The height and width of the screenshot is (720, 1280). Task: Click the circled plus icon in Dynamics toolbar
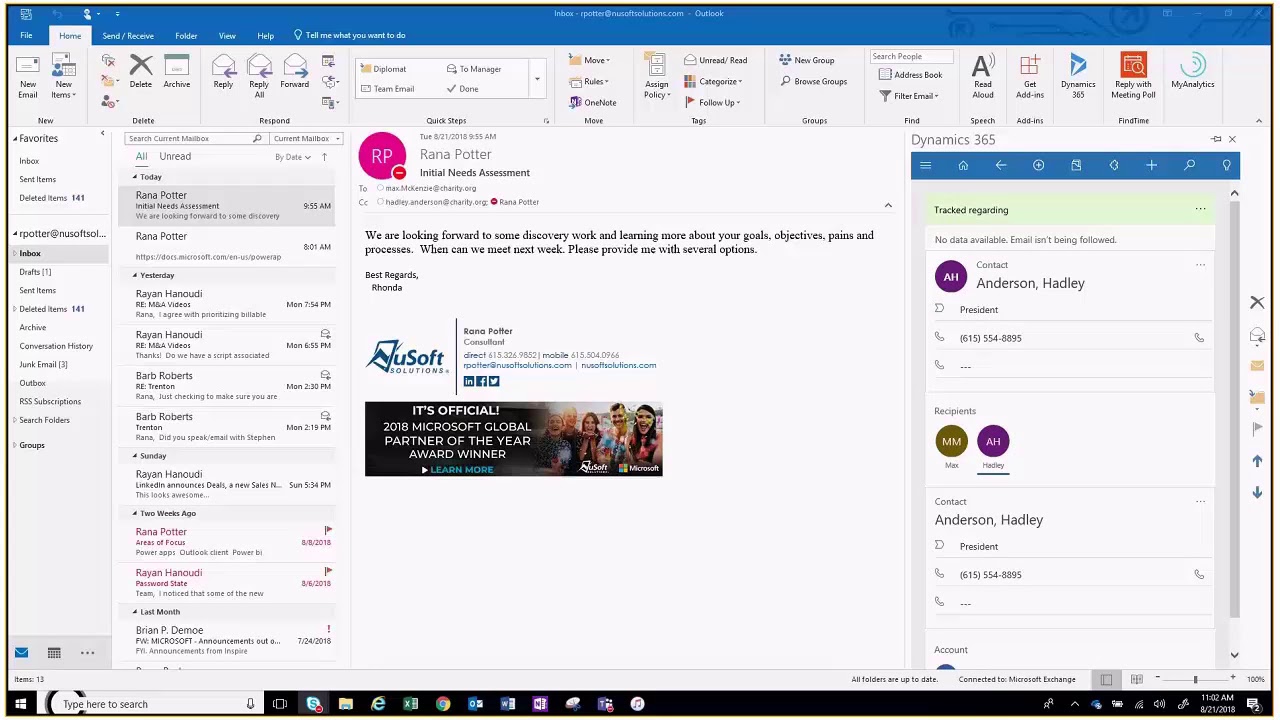(x=1038, y=166)
